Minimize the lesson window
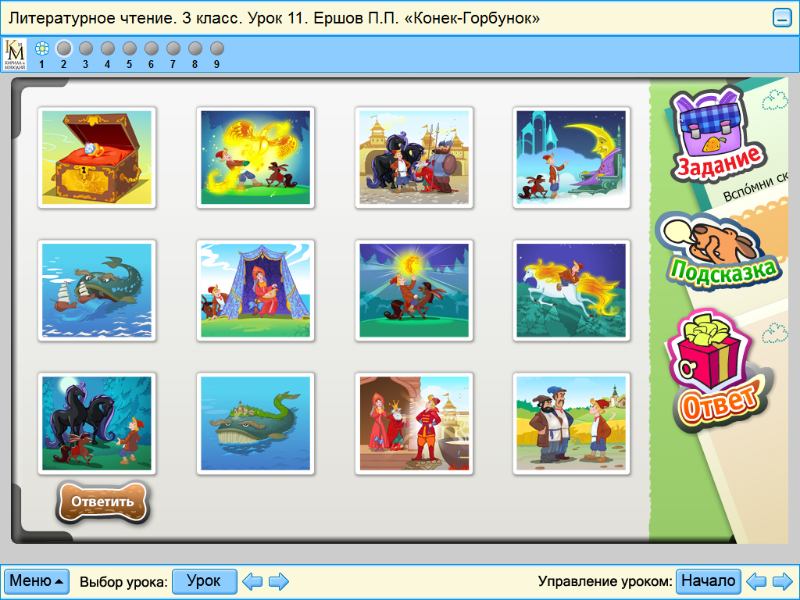The width and height of the screenshot is (800, 600). coord(782,18)
